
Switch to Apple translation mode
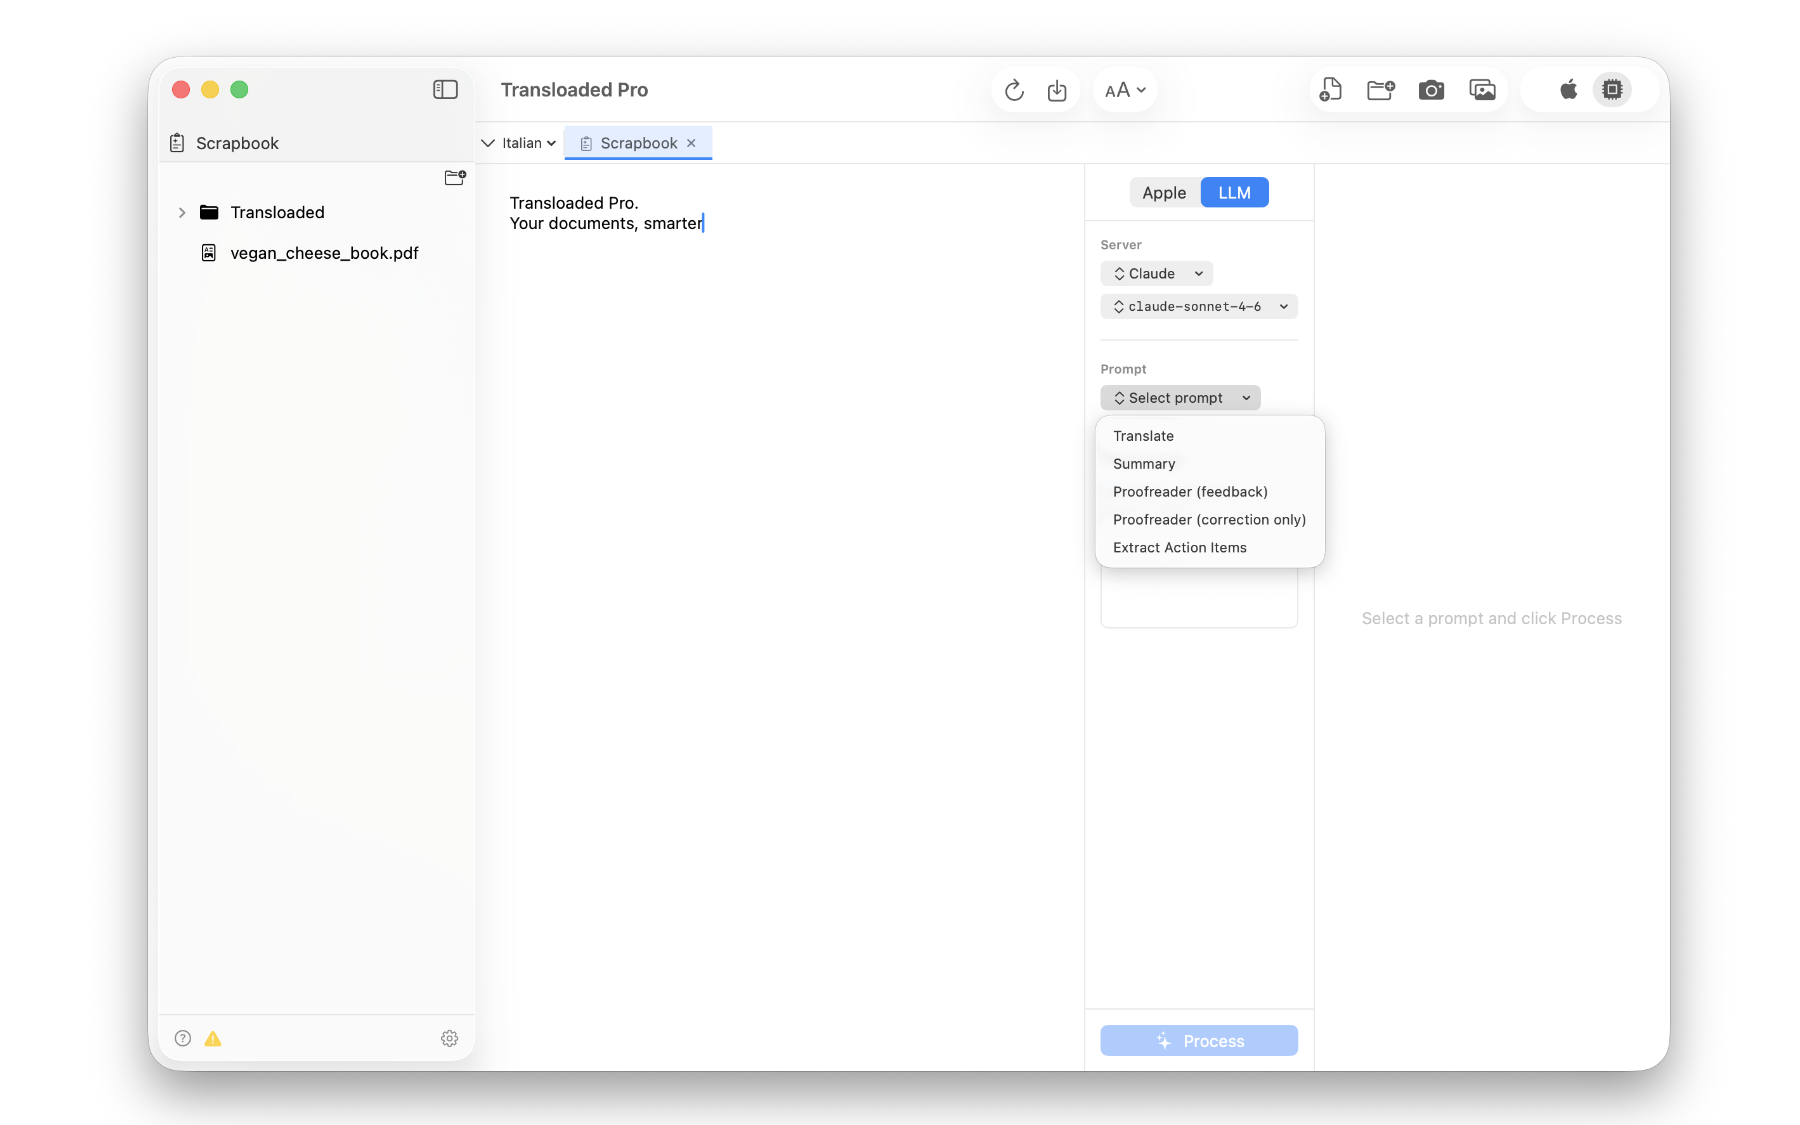[x=1164, y=193]
